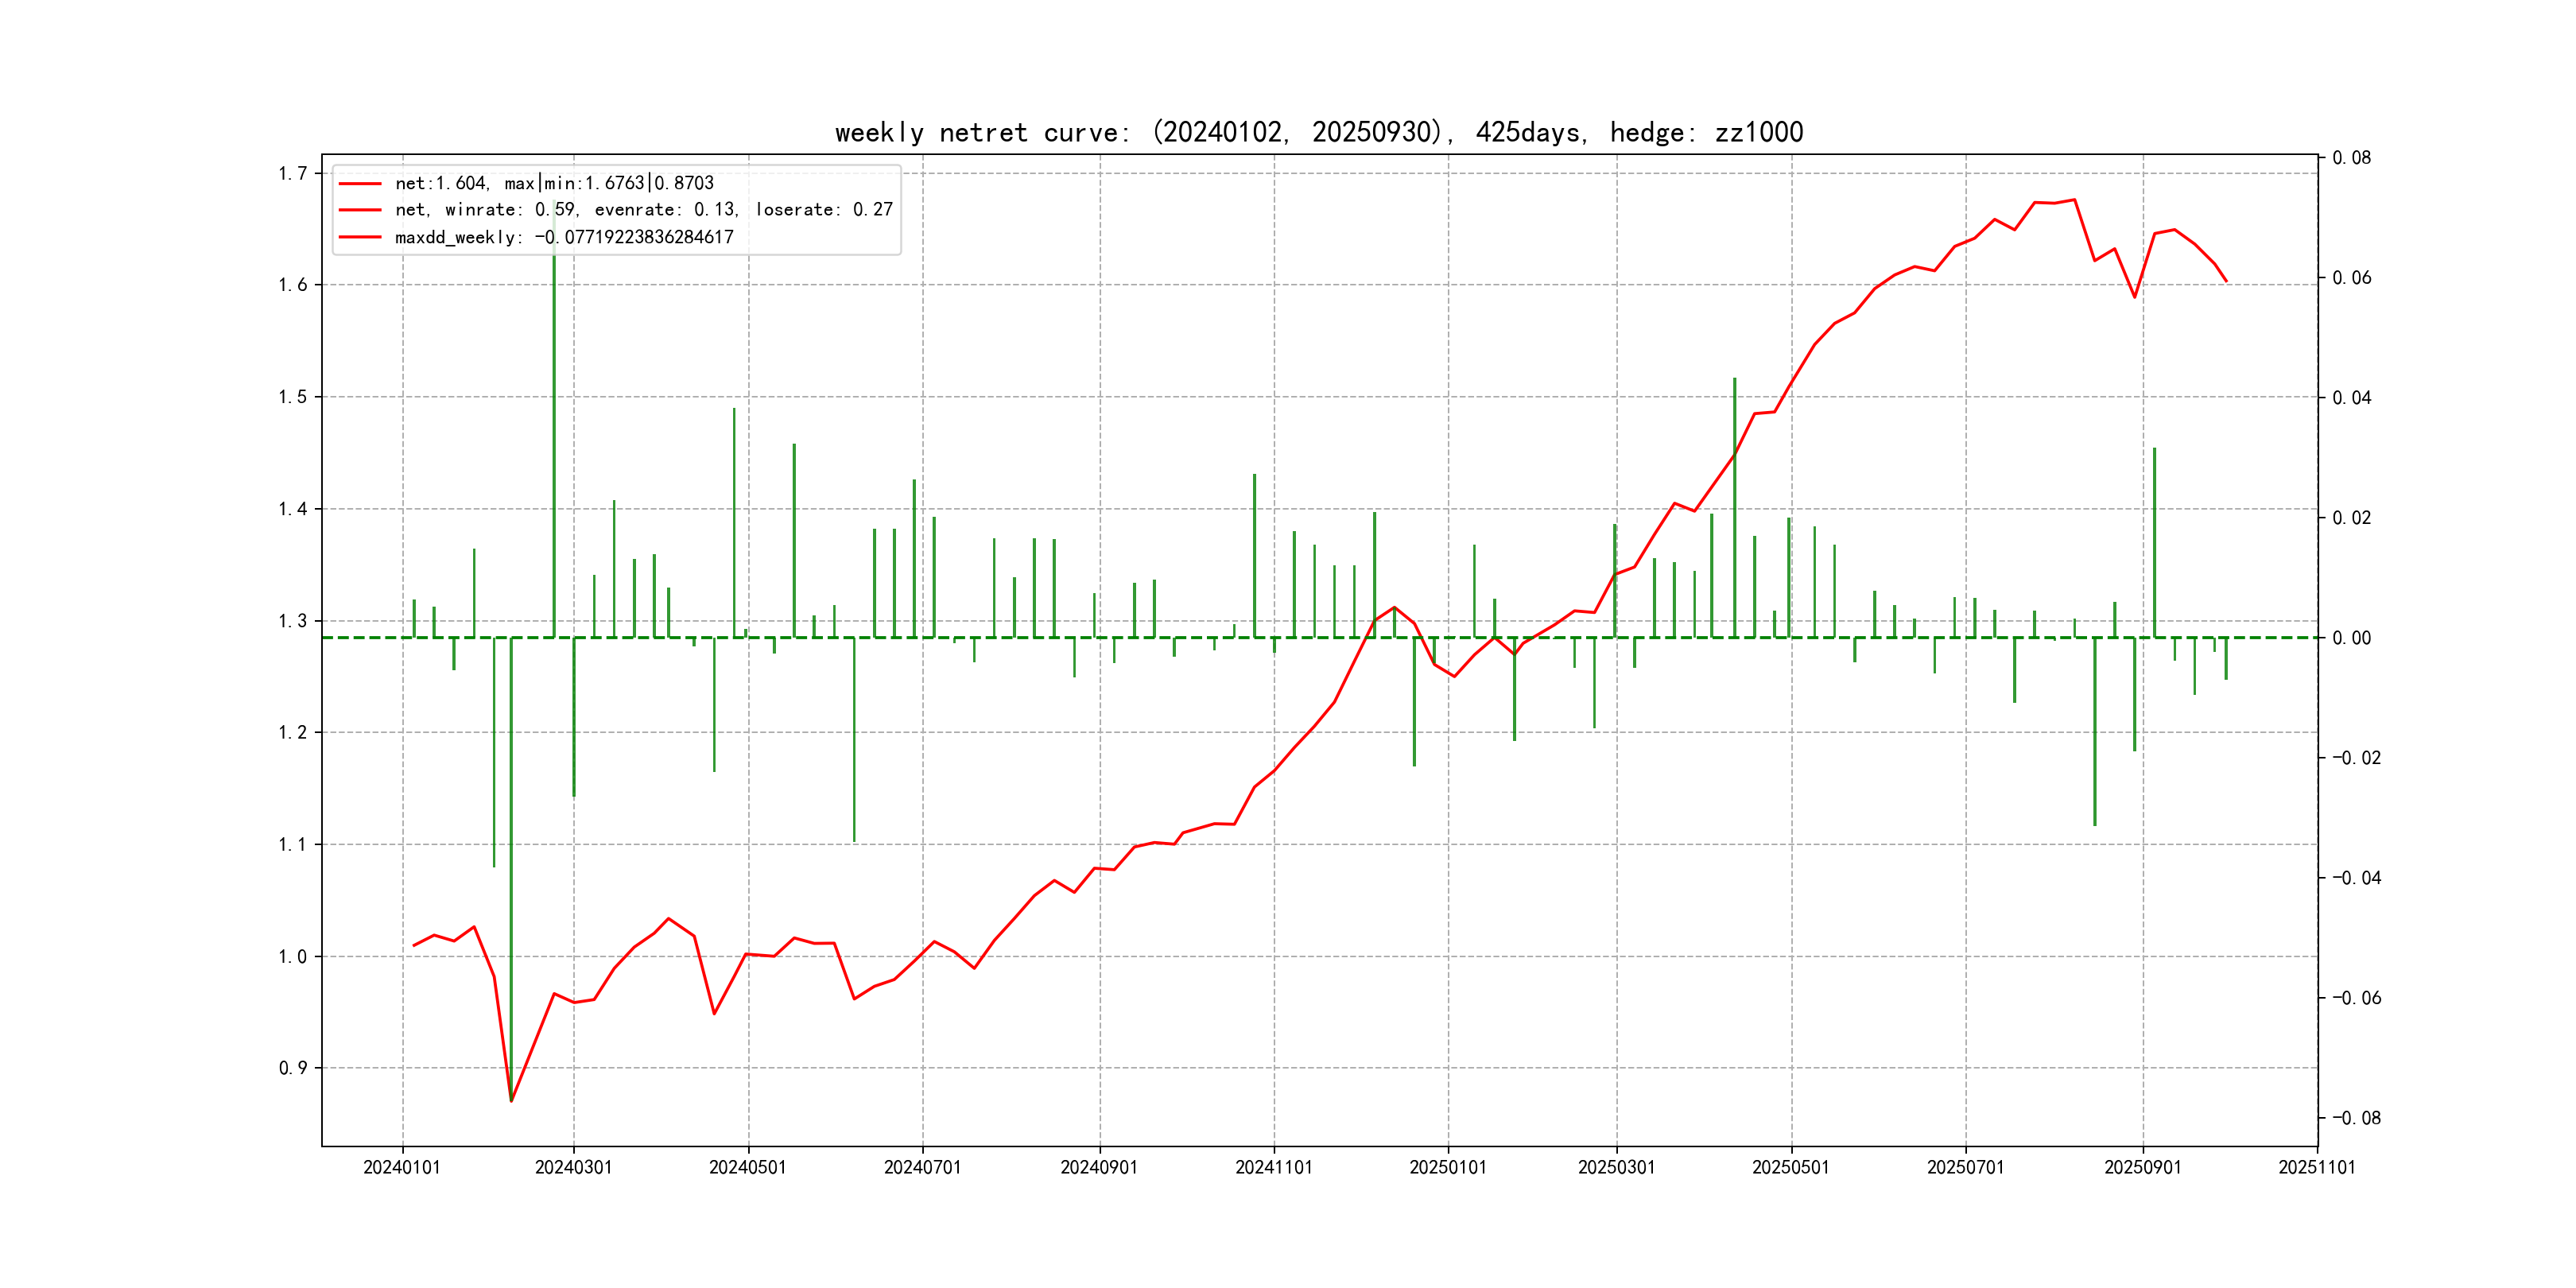Viewport: 2576px width, 1288px height.
Task: Click the 20251101 x-axis date label
Action: [x=2316, y=1167]
